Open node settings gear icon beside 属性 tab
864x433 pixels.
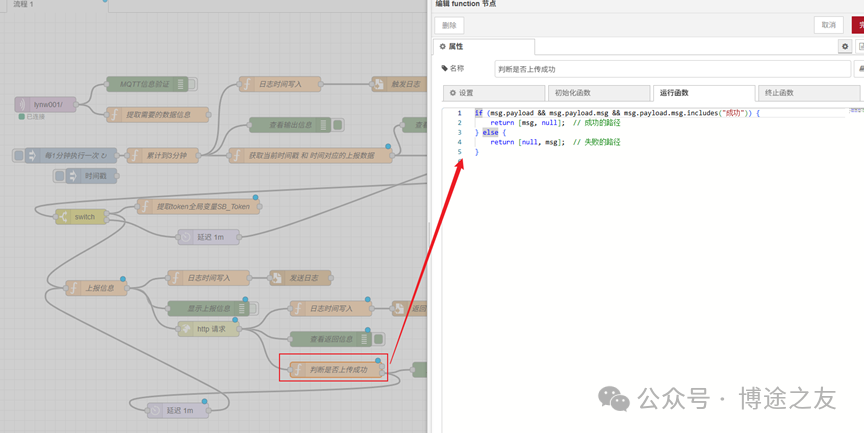[x=845, y=47]
